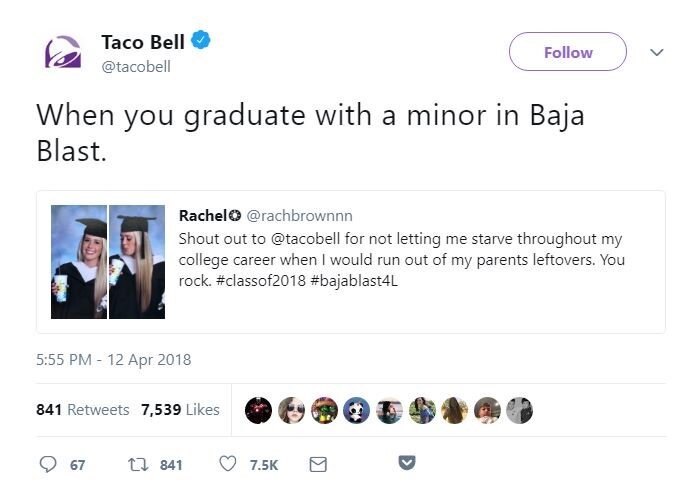The image size is (700, 498).
Task: Save tweet with the Pocket icon
Action: [x=407, y=463]
